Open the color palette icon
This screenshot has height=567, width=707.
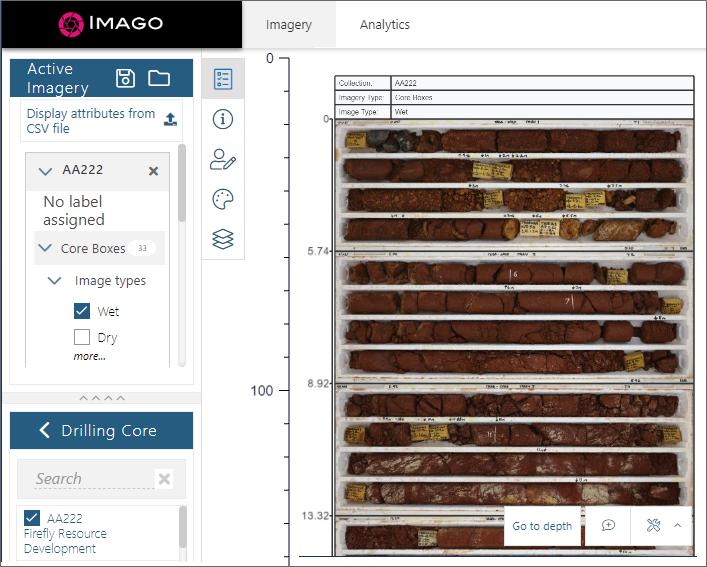[x=223, y=200]
